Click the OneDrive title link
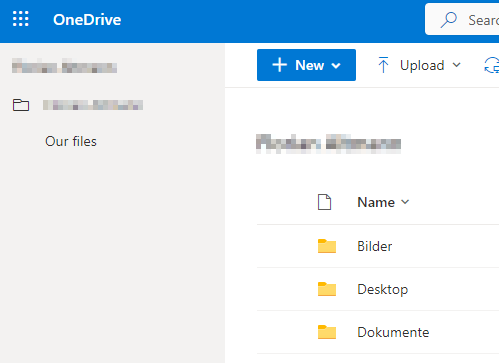 pos(87,20)
